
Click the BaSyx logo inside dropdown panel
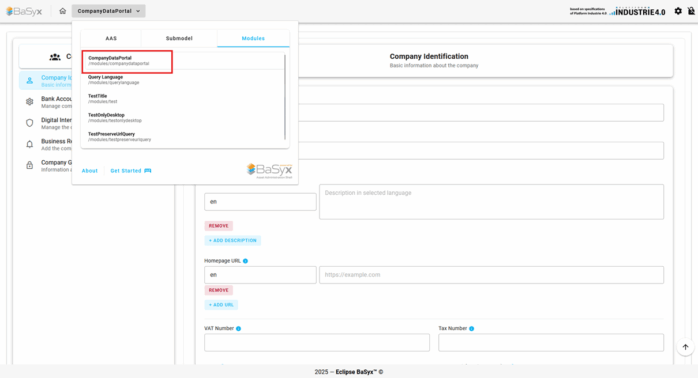269,171
